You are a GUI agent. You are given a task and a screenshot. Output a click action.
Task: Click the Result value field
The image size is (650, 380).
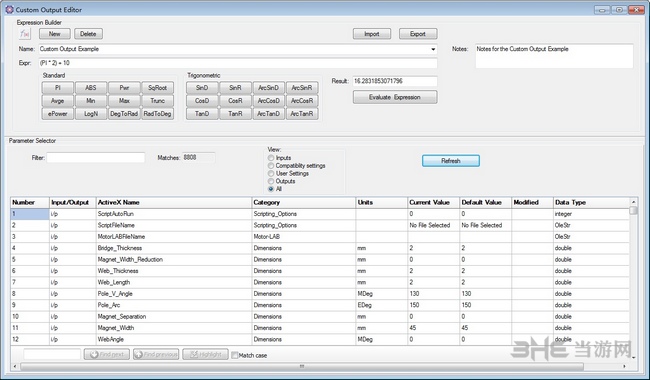tap(394, 81)
